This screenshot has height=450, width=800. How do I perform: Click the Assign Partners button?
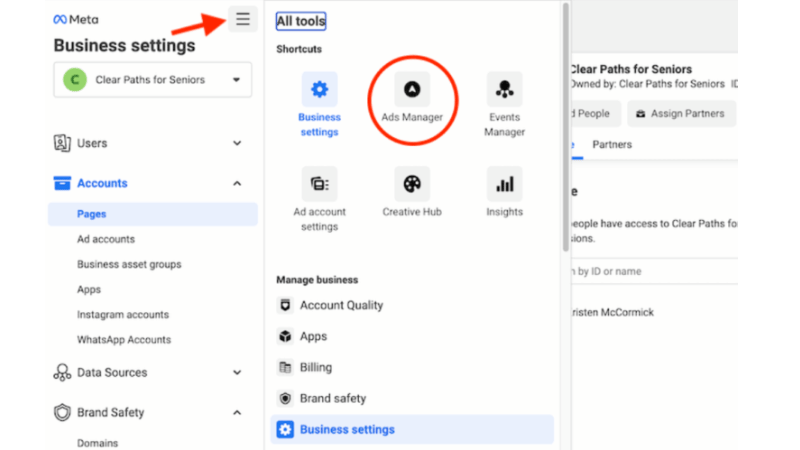pyautogui.click(x=682, y=114)
